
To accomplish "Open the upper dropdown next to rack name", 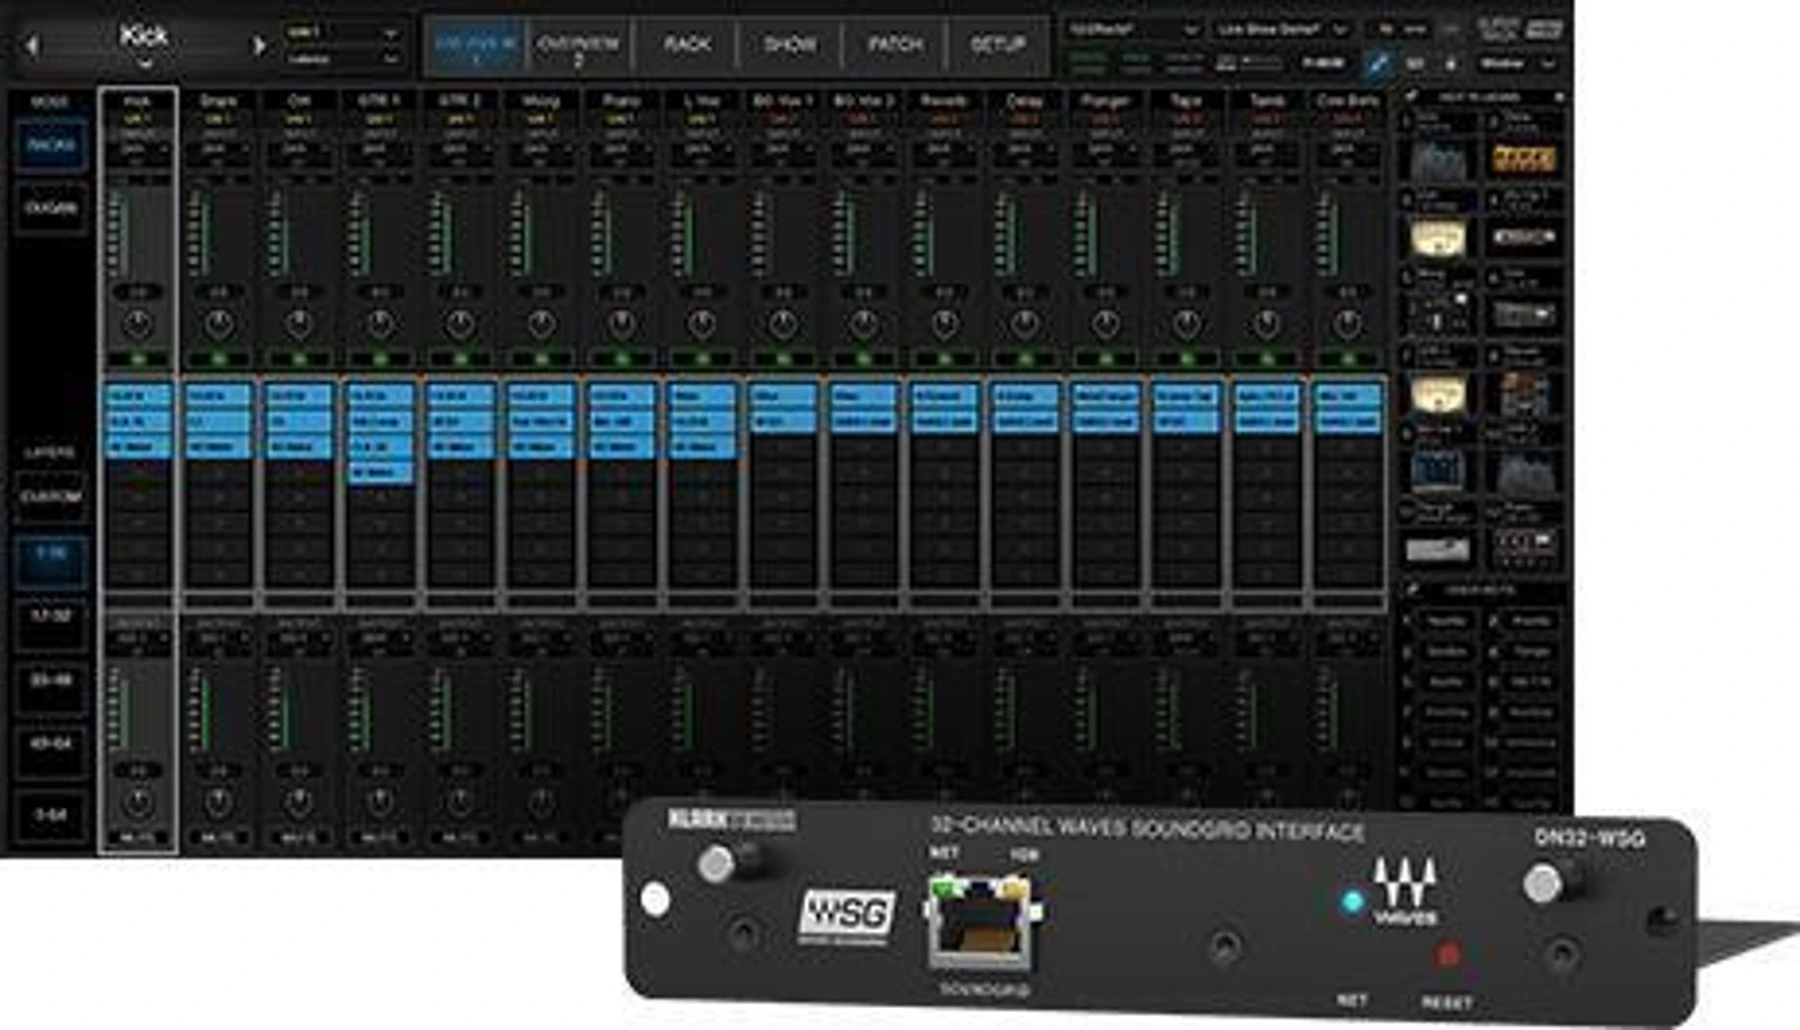I will [342, 33].
